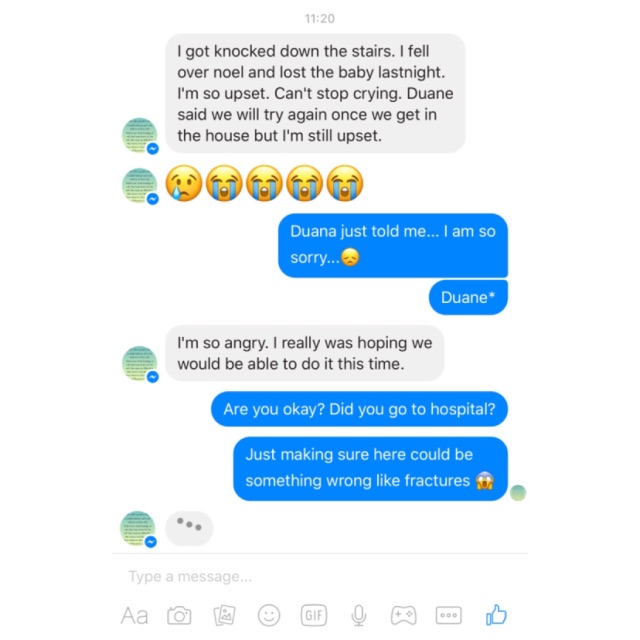Open the camera to take a photo
The width and height of the screenshot is (640, 640).
[x=179, y=616]
